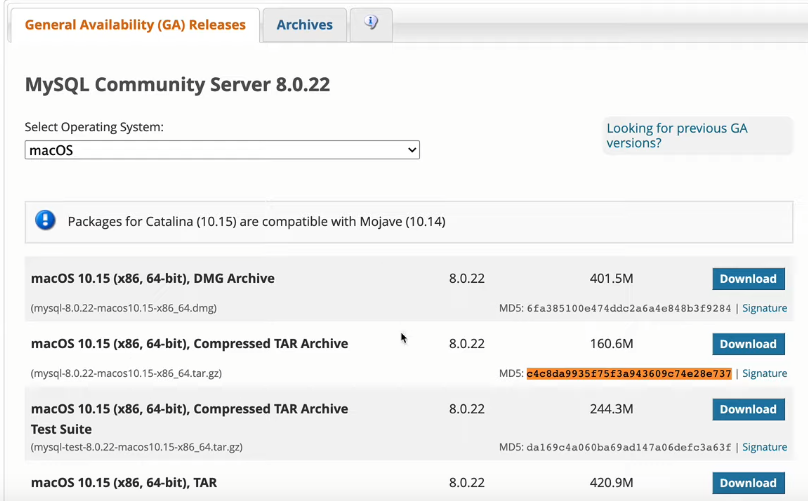Download the 160.6M Compressed TAR Archive
This screenshot has width=808, height=501.
[748, 344]
